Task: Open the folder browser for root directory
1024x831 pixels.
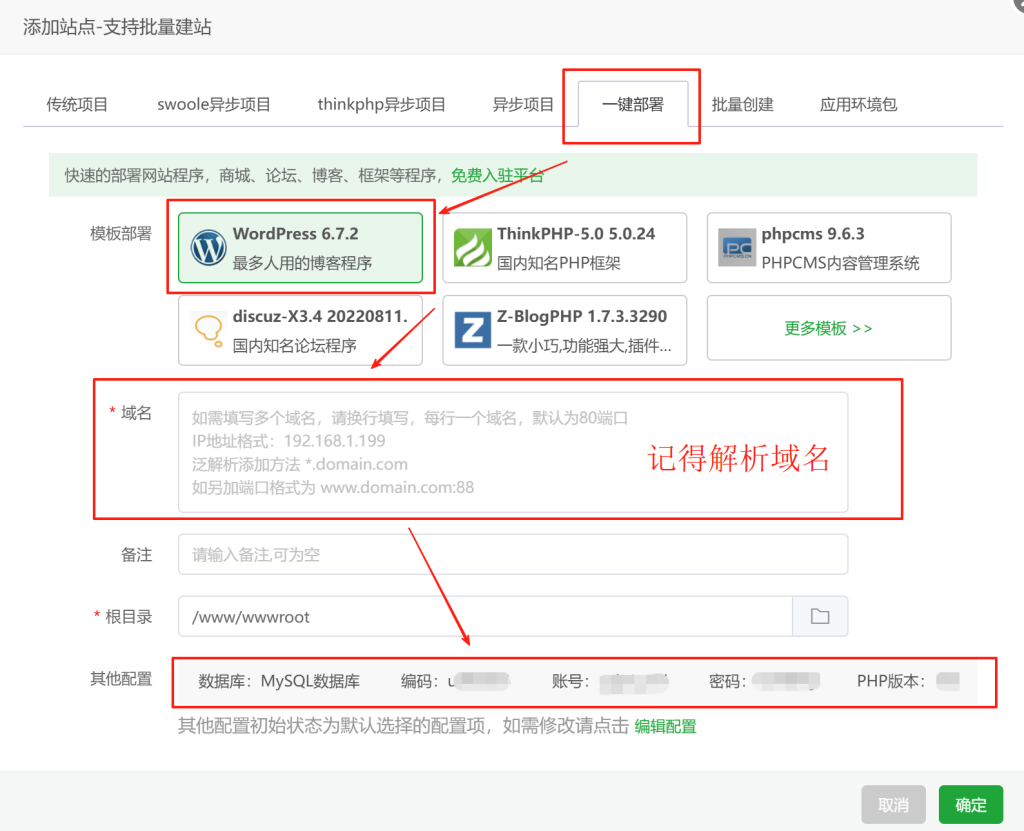Action: 820,616
